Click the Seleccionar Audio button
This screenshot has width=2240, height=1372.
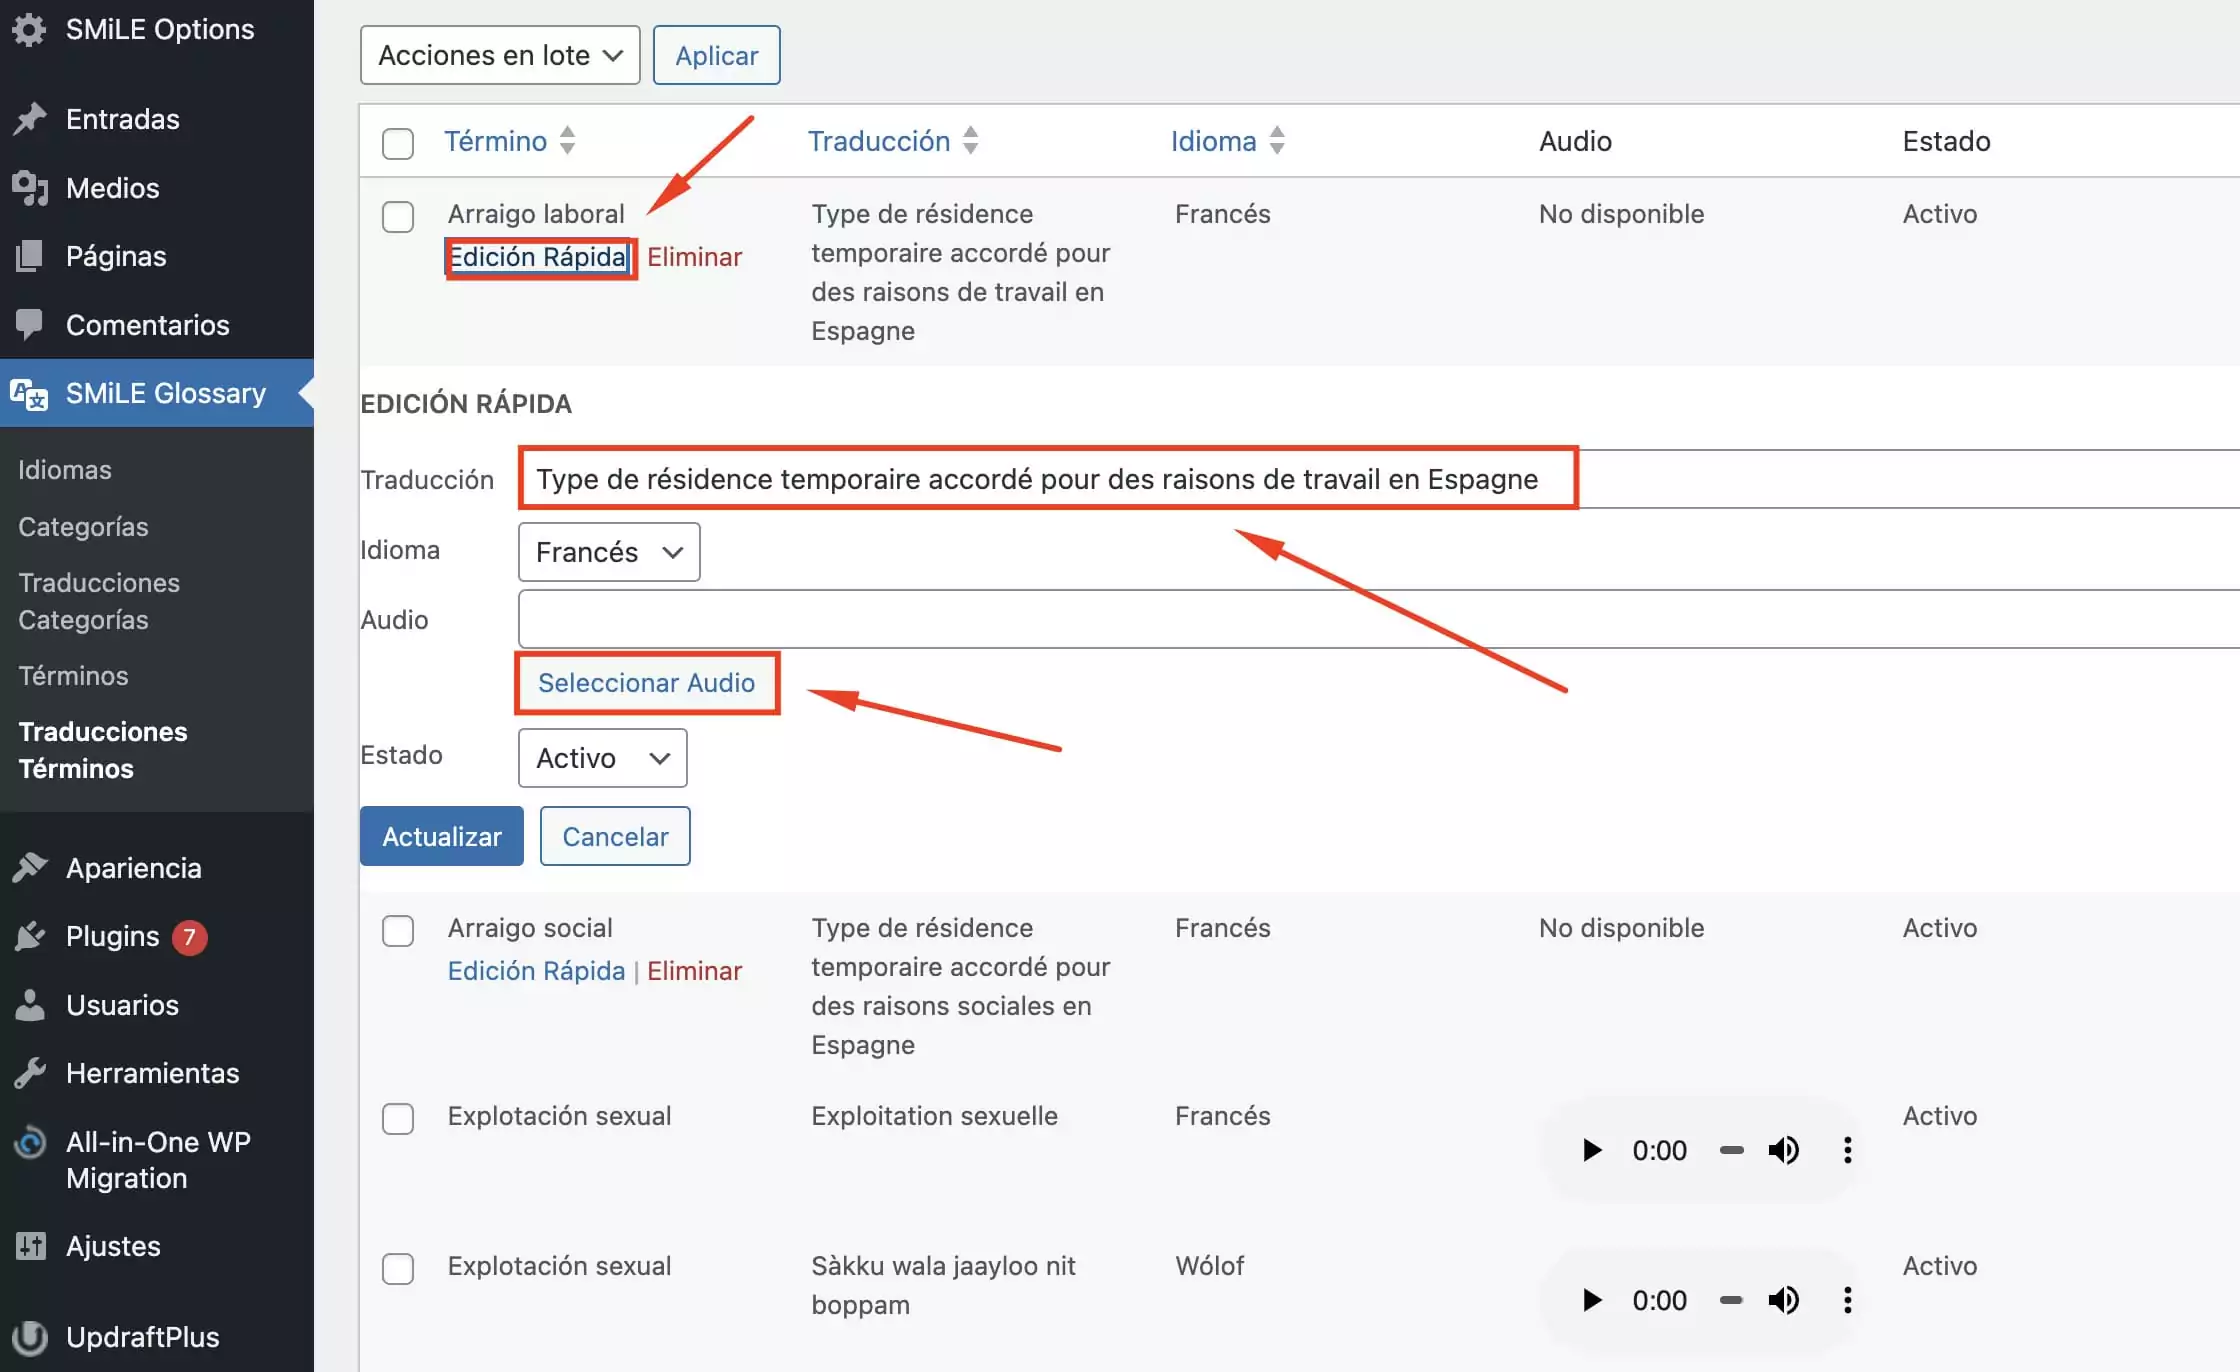(x=646, y=683)
